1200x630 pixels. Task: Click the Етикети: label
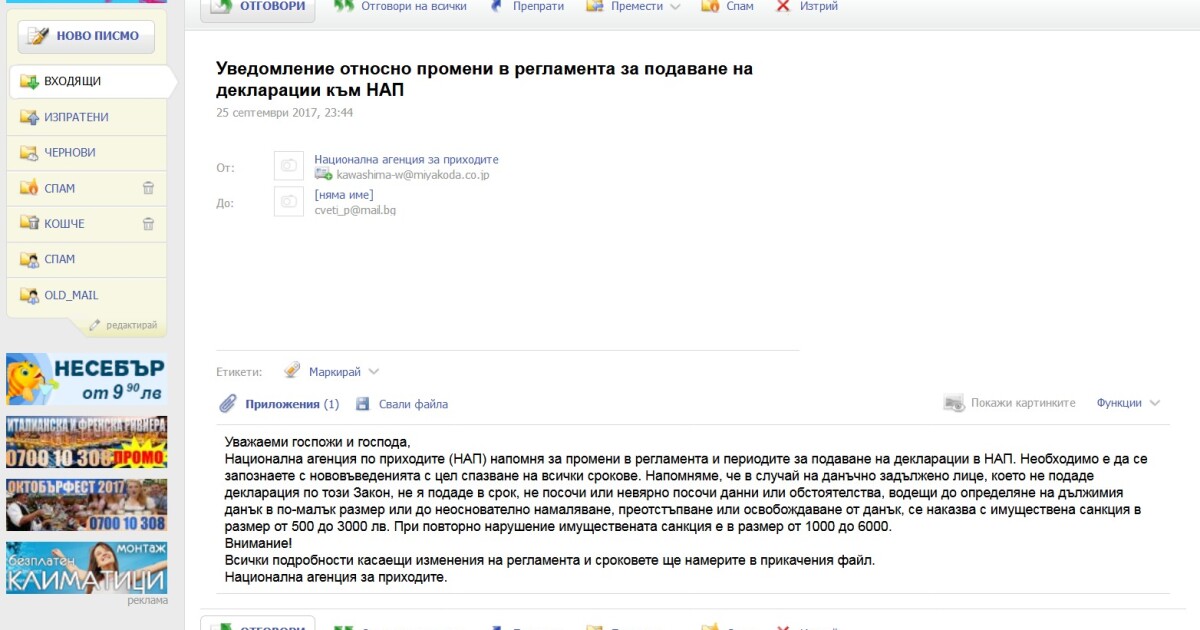point(239,372)
